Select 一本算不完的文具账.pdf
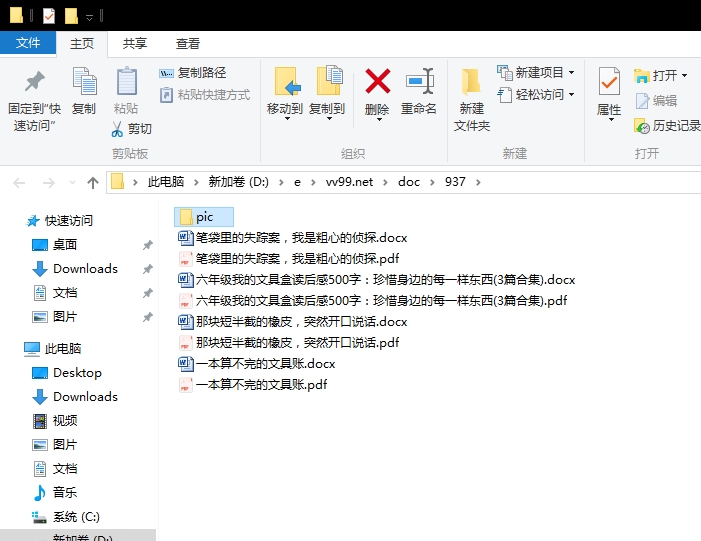This screenshot has width=701, height=541. coord(253,385)
